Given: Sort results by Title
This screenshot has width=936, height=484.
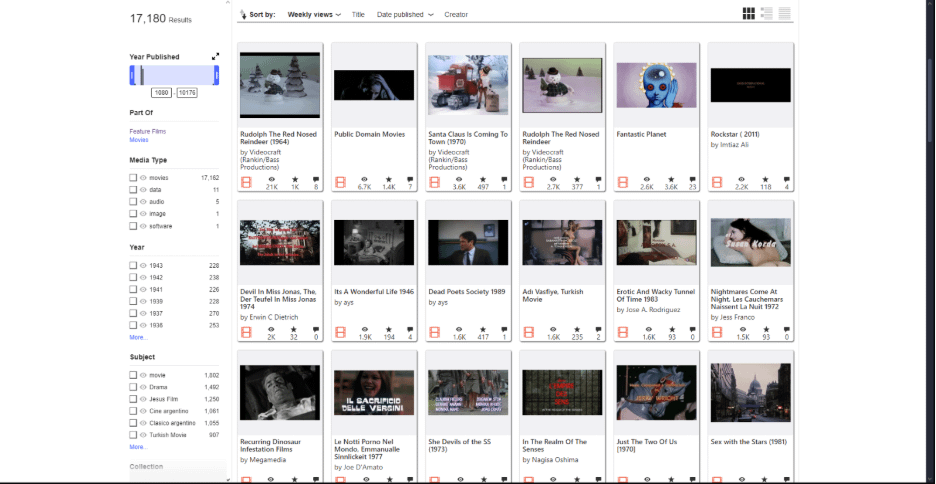Looking at the screenshot, I should click(358, 14).
